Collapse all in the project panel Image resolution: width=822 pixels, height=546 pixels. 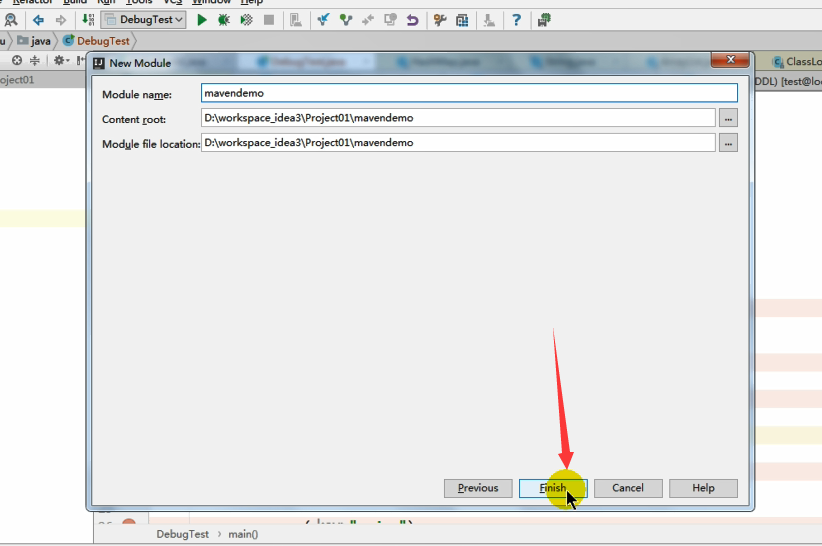click(x=35, y=60)
